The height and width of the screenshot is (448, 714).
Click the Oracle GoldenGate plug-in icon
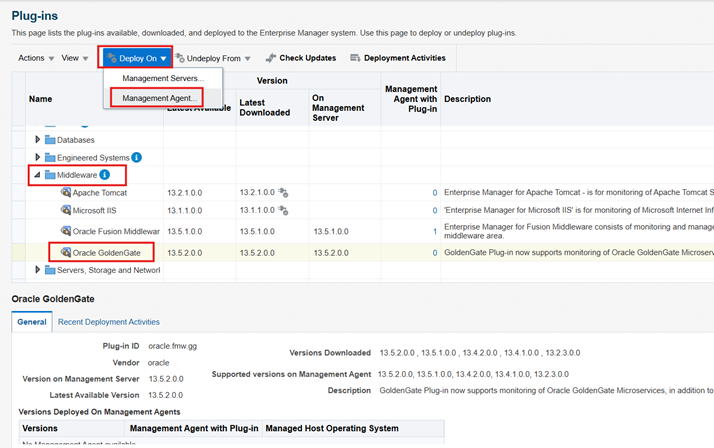(x=66, y=252)
